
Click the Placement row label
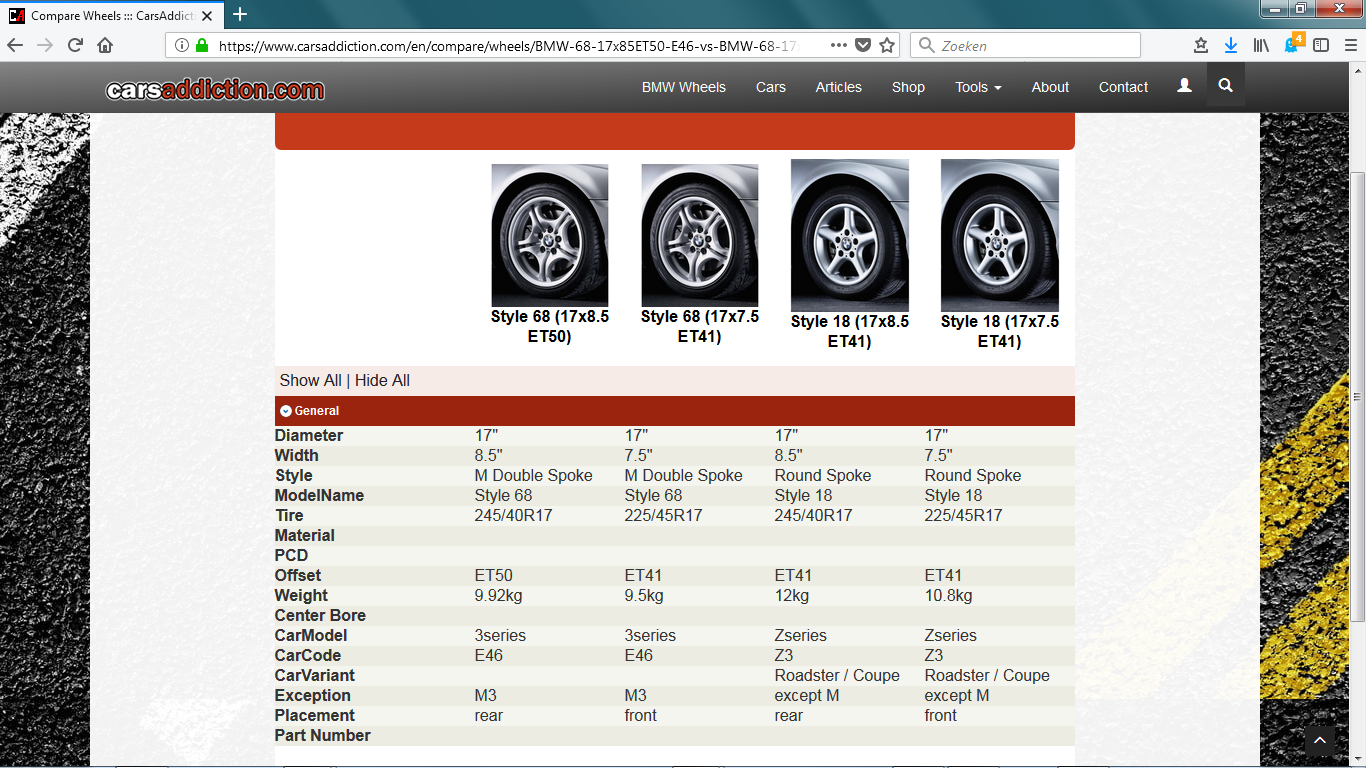coord(315,715)
